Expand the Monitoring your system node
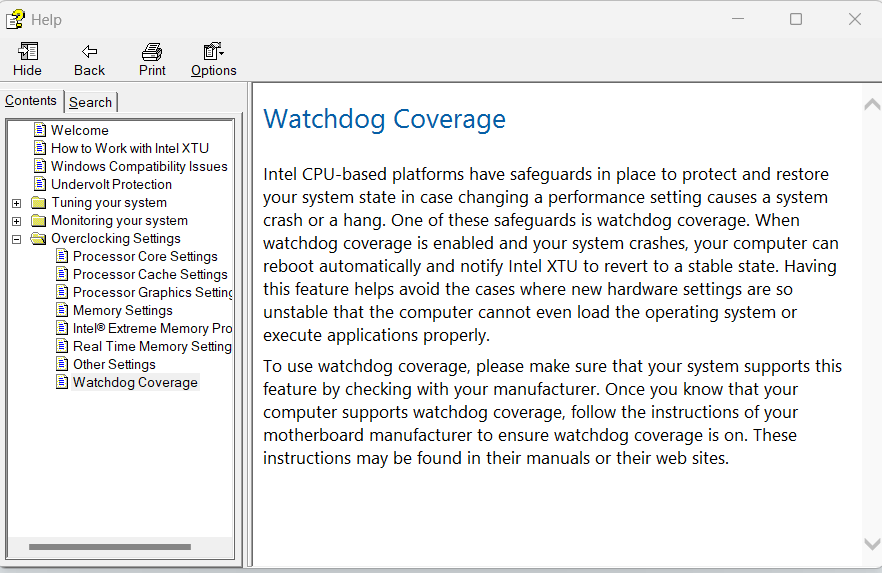This screenshot has width=882, height=573. tap(17, 221)
